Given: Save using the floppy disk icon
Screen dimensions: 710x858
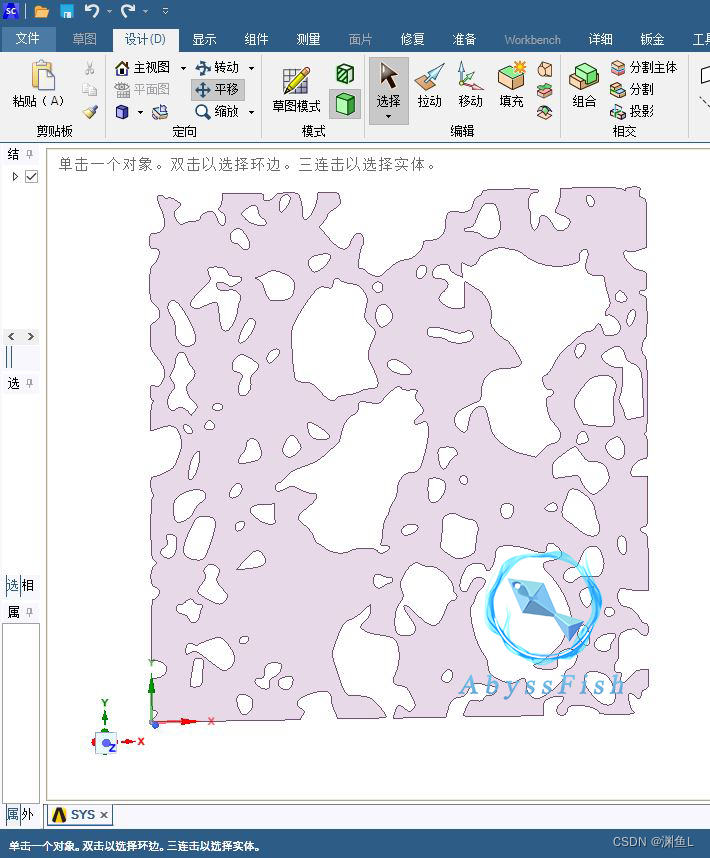Looking at the screenshot, I should pos(67,11).
